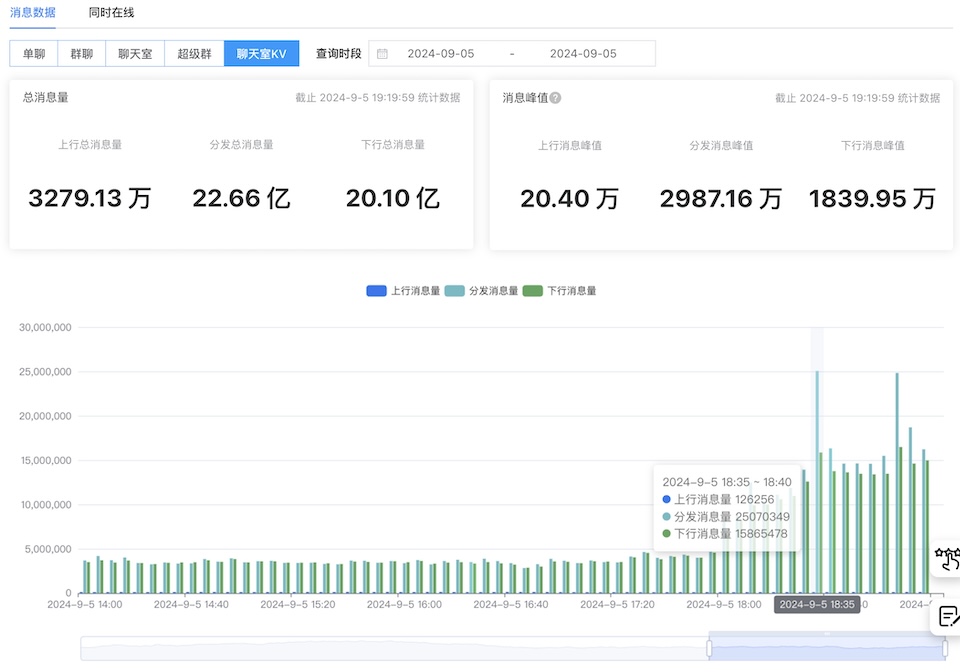The width and height of the screenshot is (960, 672).
Task: Open the end date field in range picker
Action: coord(583,54)
